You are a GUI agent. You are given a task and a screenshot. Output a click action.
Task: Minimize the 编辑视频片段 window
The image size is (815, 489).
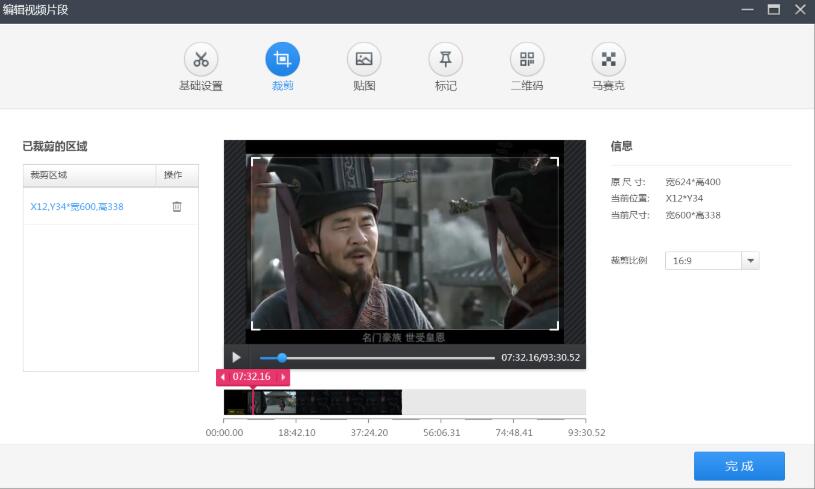(747, 10)
